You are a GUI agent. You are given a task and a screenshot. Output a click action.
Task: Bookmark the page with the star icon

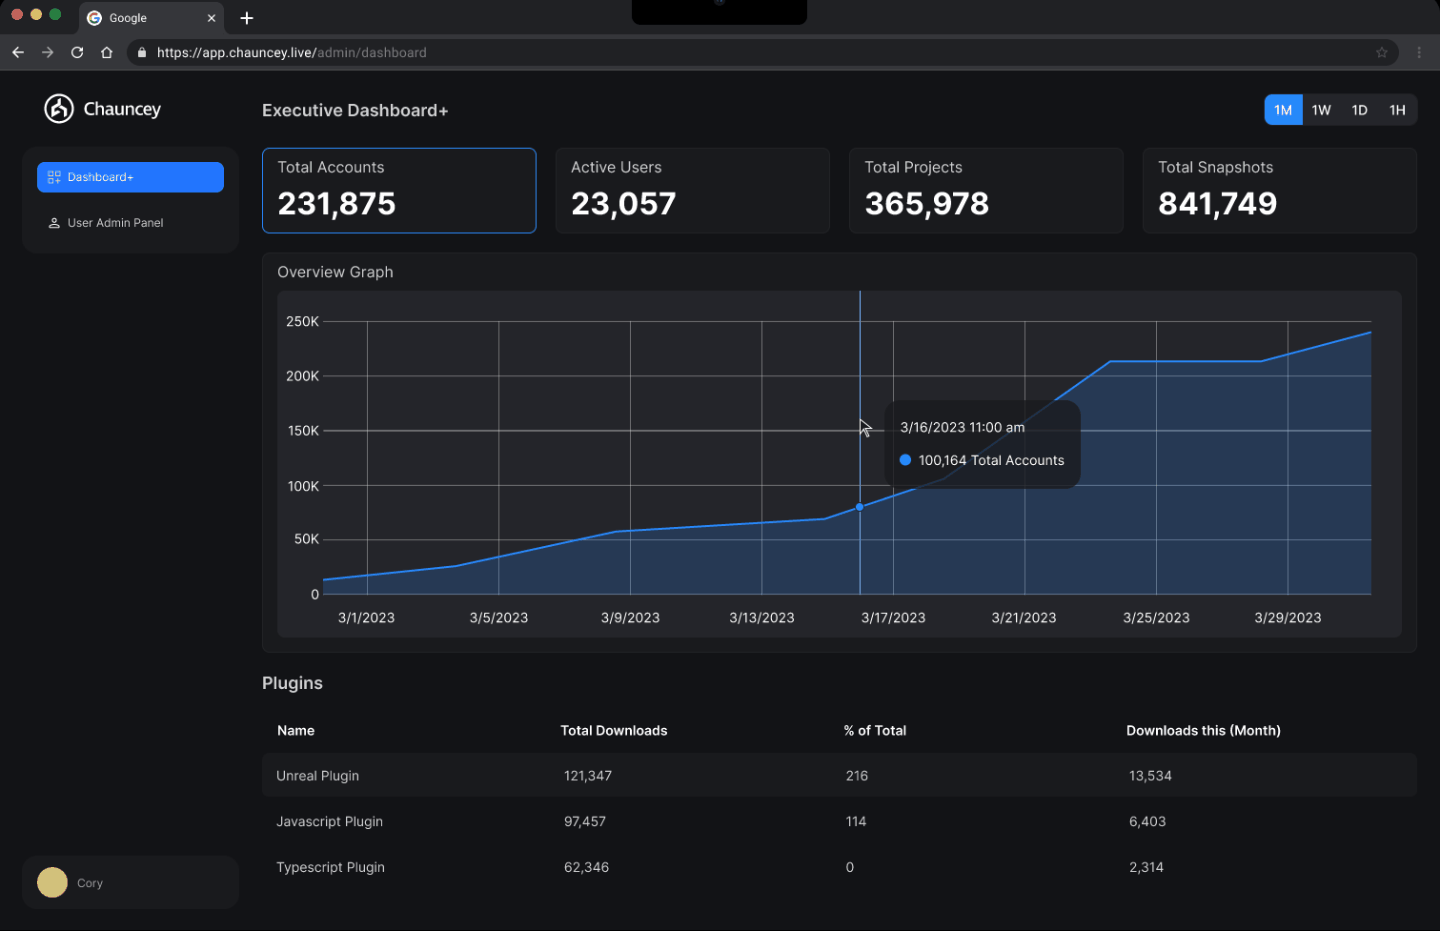point(1382,52)
